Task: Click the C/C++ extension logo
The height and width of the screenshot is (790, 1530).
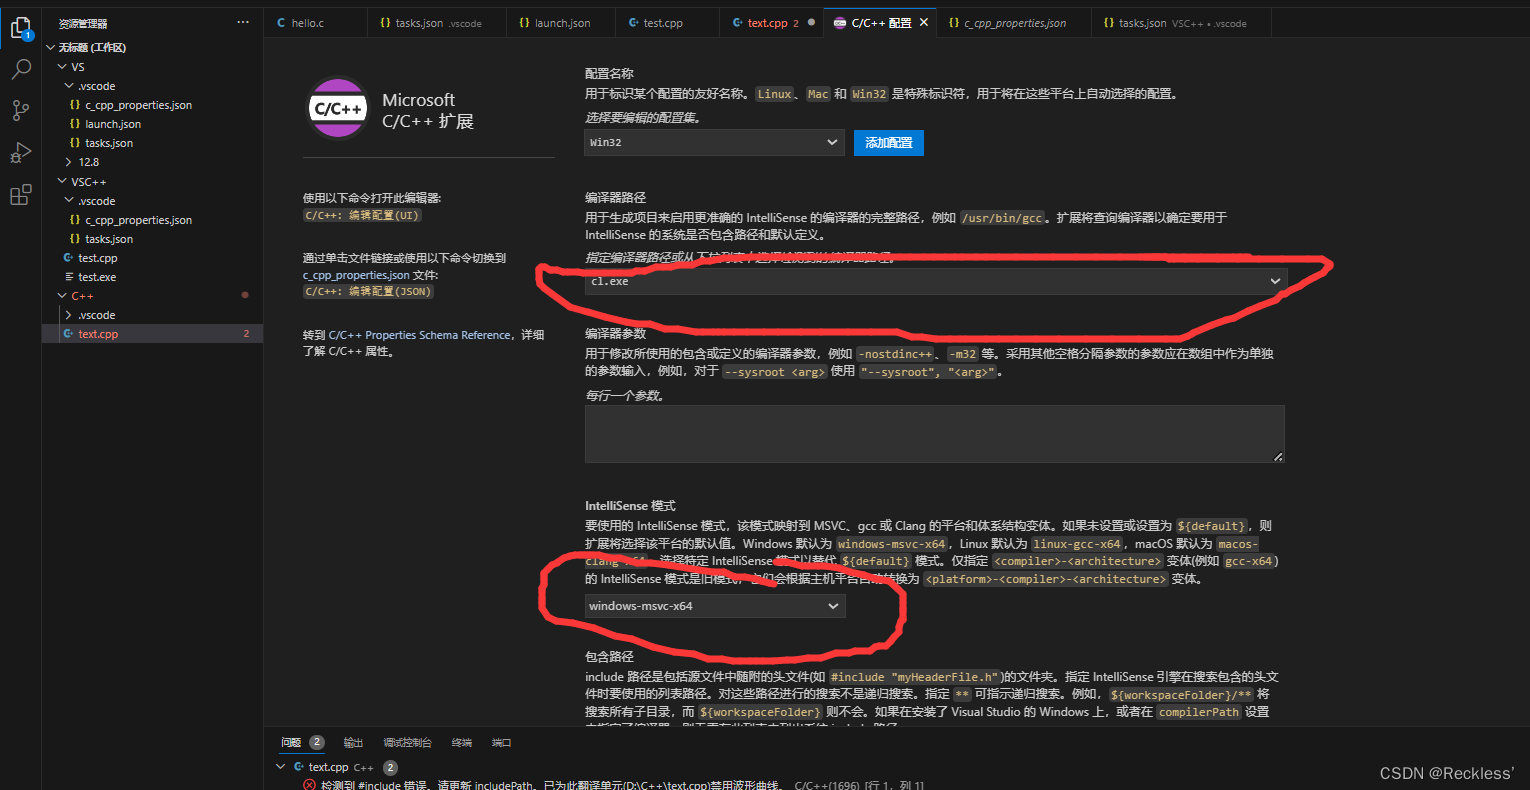Action: coord(338,108)
